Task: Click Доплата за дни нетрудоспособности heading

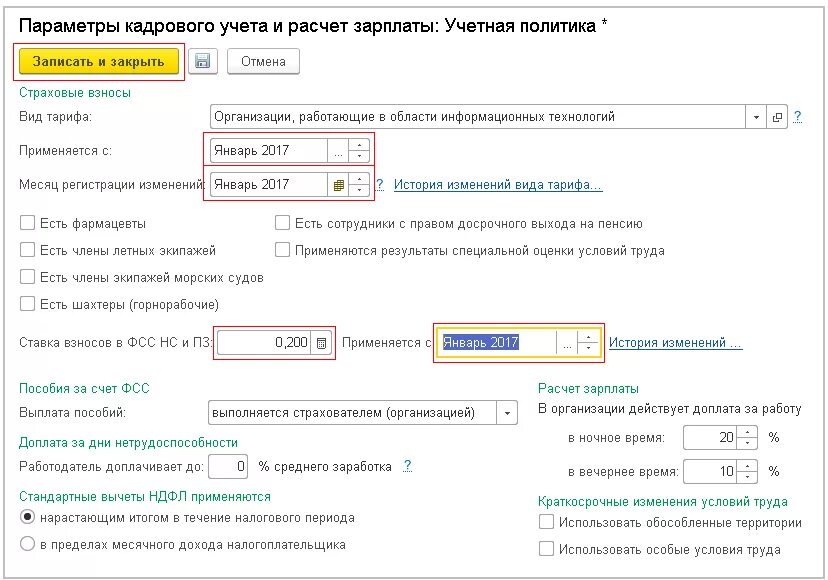Action: pos(128,443)
